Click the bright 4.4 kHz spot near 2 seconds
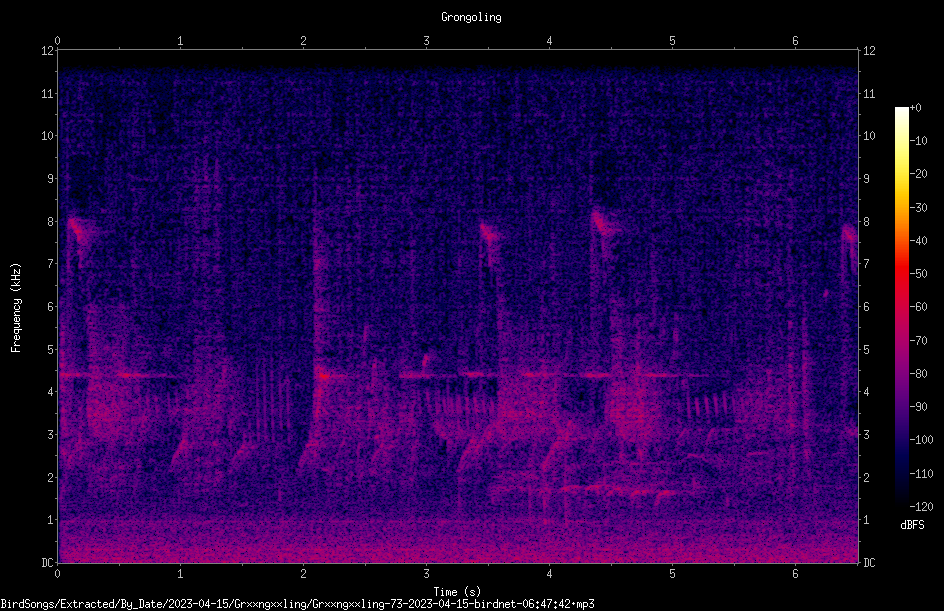 (324, 376)
